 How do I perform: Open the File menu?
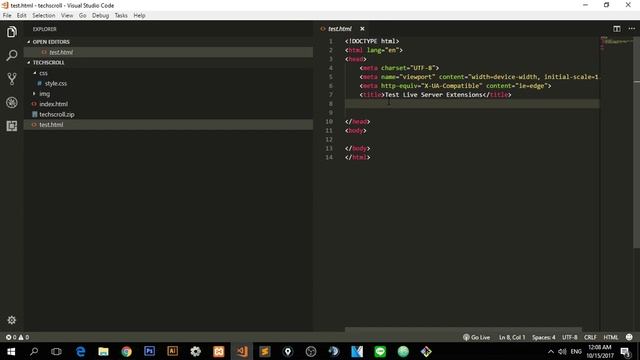(7, 16)
